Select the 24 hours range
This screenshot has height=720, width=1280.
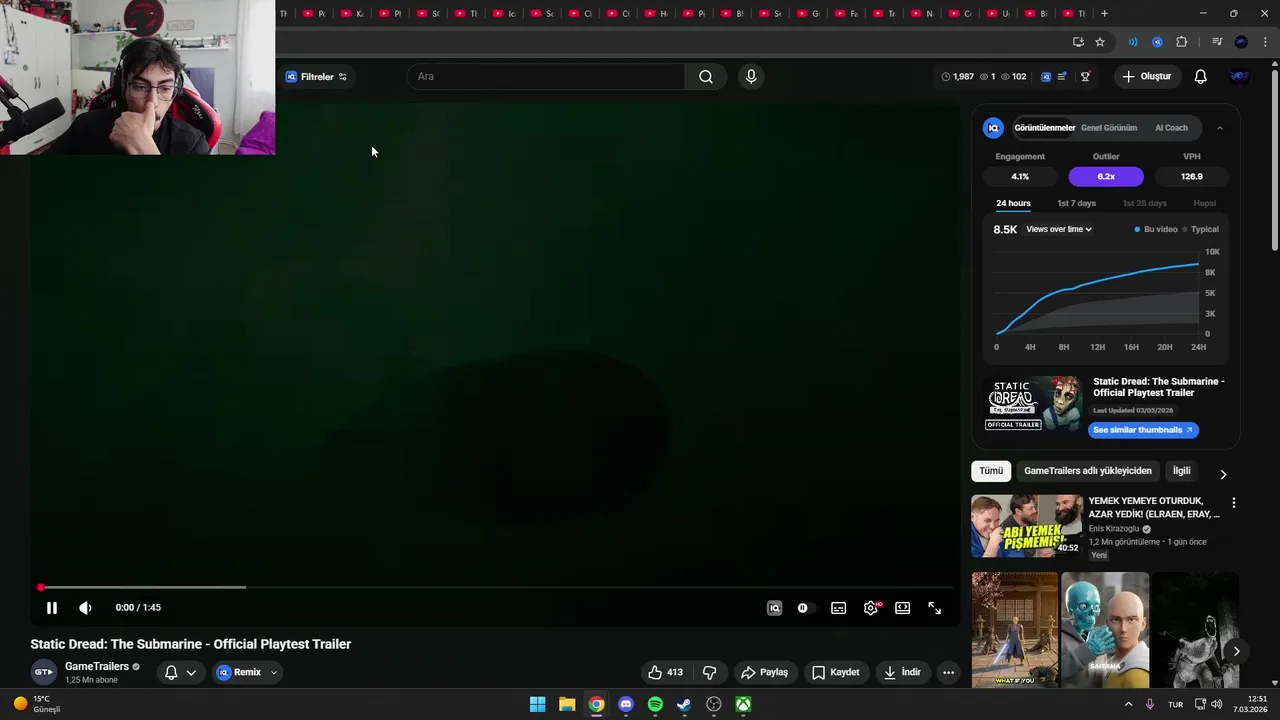coord(1013,203)
